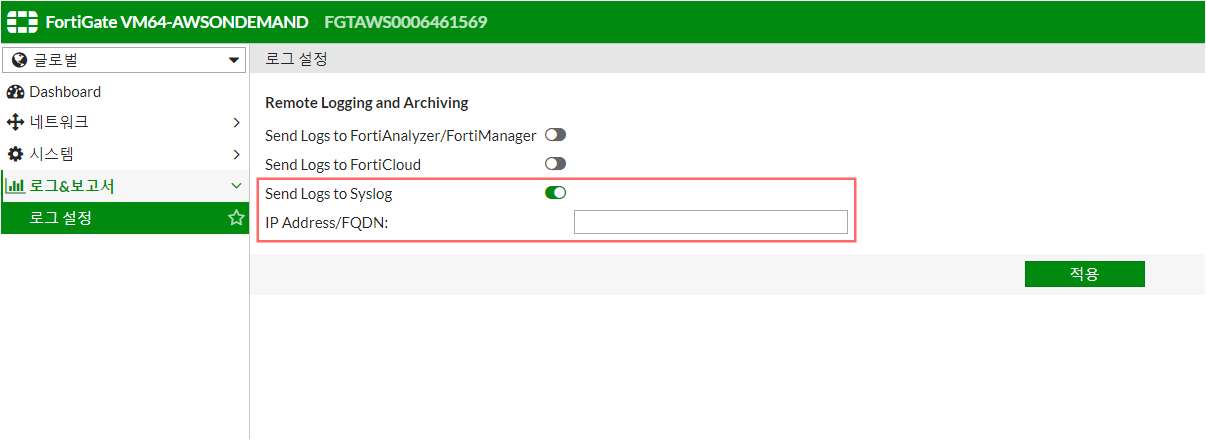The height and width of the screenshot is (440, 1206).
Task: Open the 네트워크 sidebar item
Action: (x=125, y=123)
